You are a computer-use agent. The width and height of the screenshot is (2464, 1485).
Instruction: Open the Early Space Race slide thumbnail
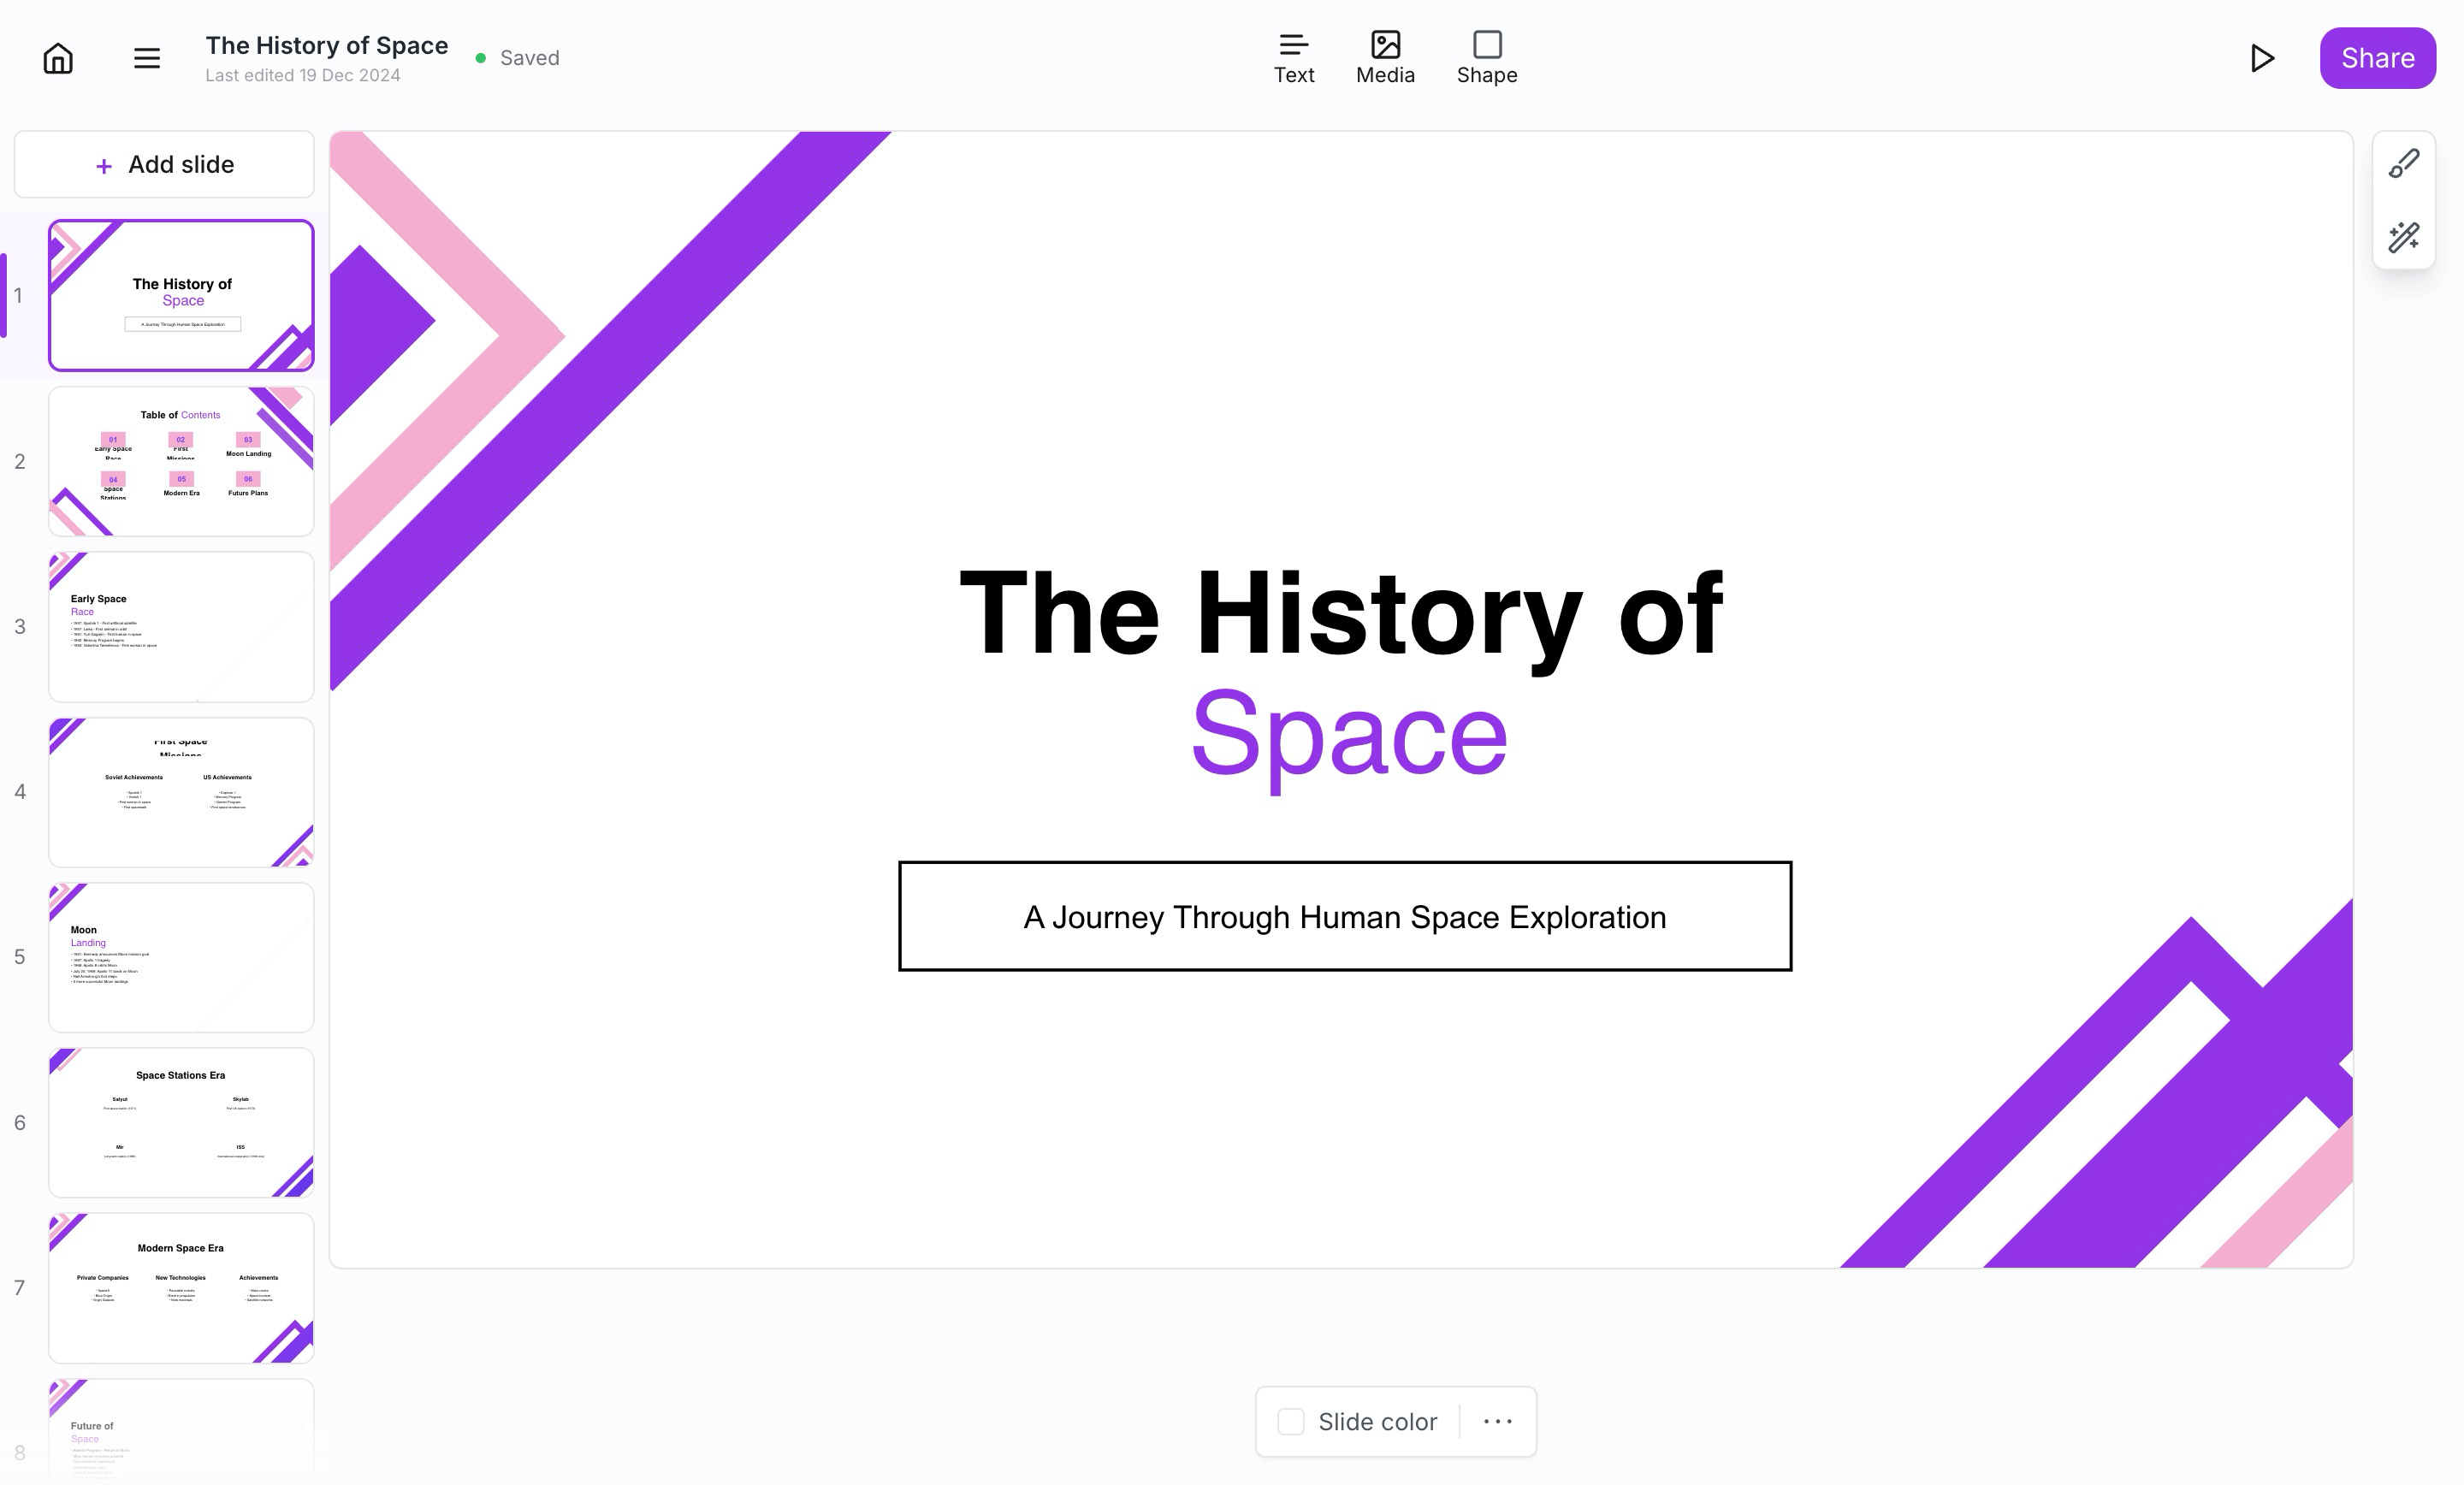(181, 627)
